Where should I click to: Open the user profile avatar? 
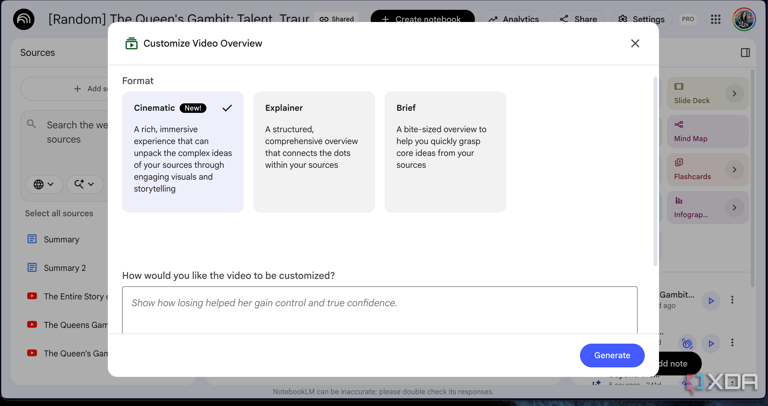[743, 19]
